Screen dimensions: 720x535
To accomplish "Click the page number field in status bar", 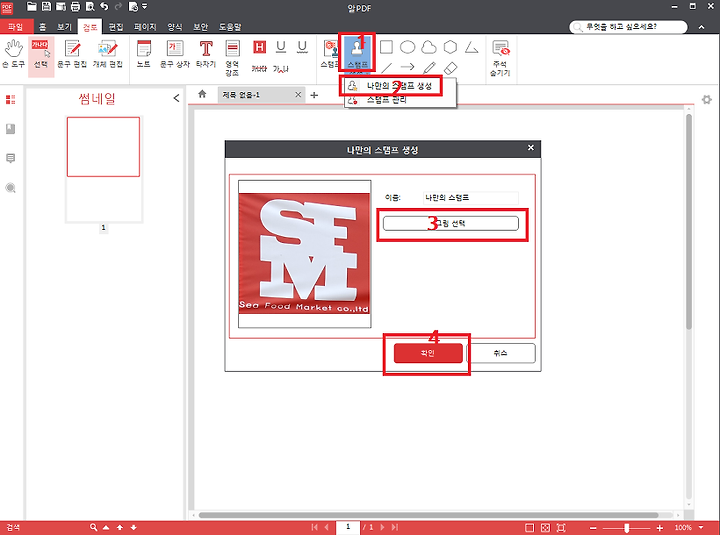I will pos(348,527).
